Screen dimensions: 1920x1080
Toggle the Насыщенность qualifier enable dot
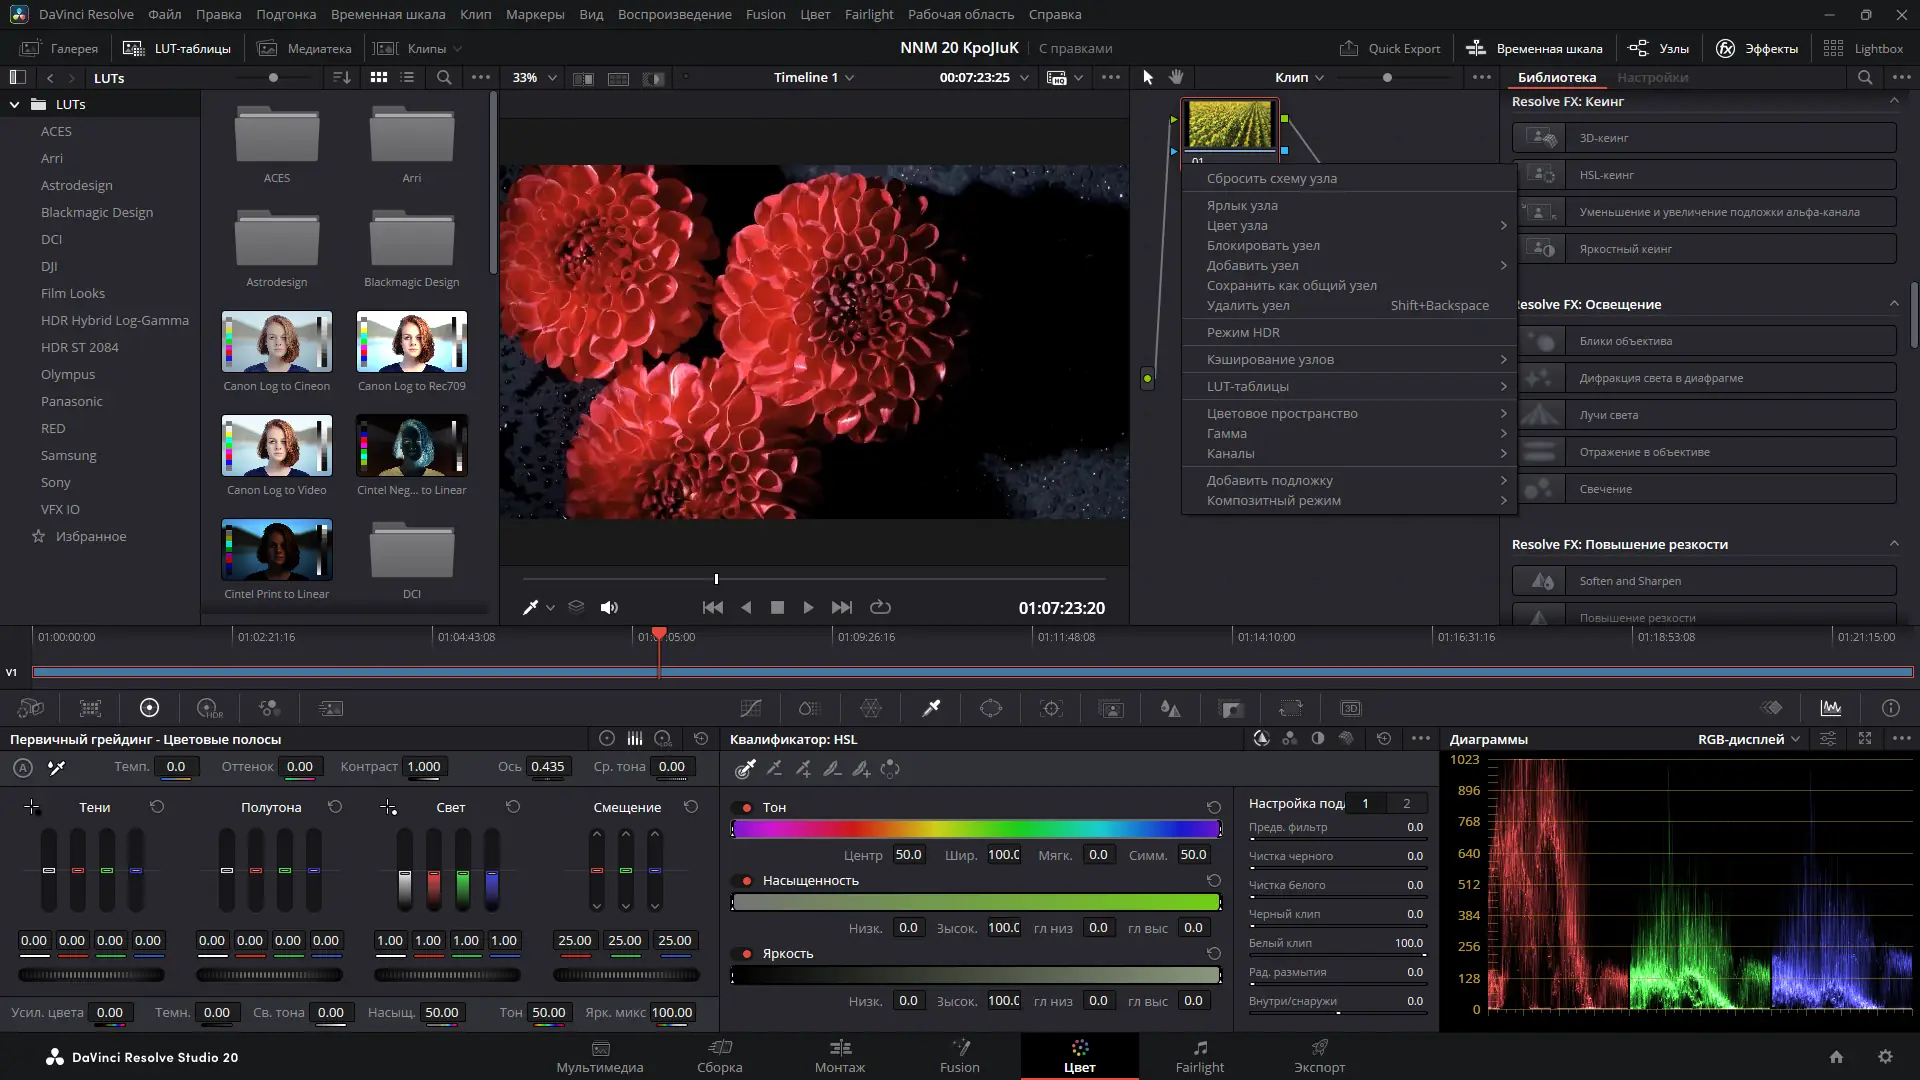746,881
